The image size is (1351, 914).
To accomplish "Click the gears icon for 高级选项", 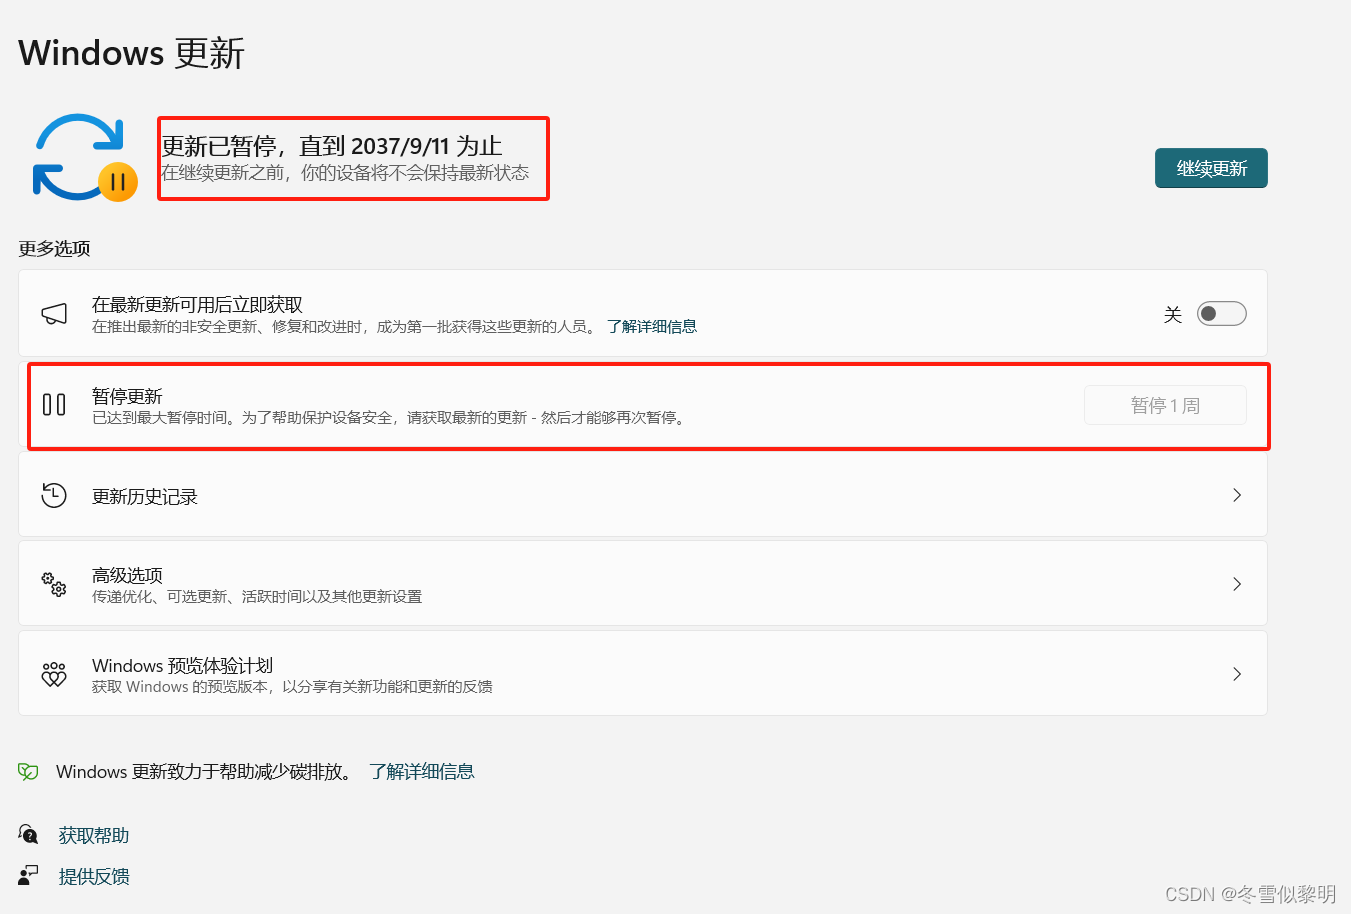I will (x=54, y=584).
